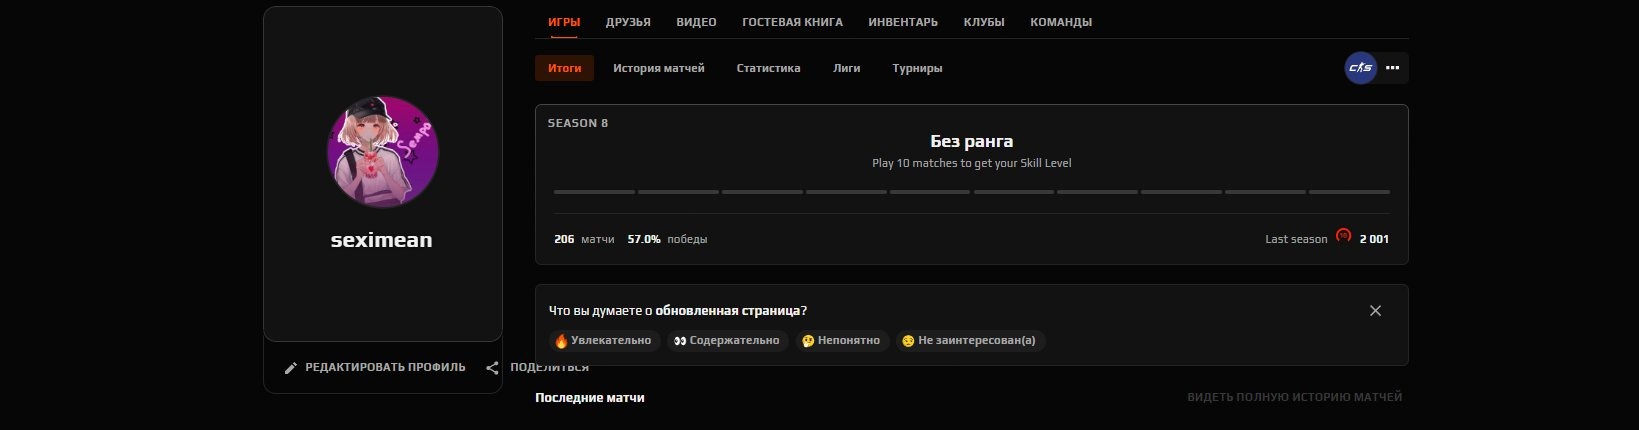Click the 206 матчи stat
The width and height of the screenshot is (1639, 430).
tap(584, 239)
